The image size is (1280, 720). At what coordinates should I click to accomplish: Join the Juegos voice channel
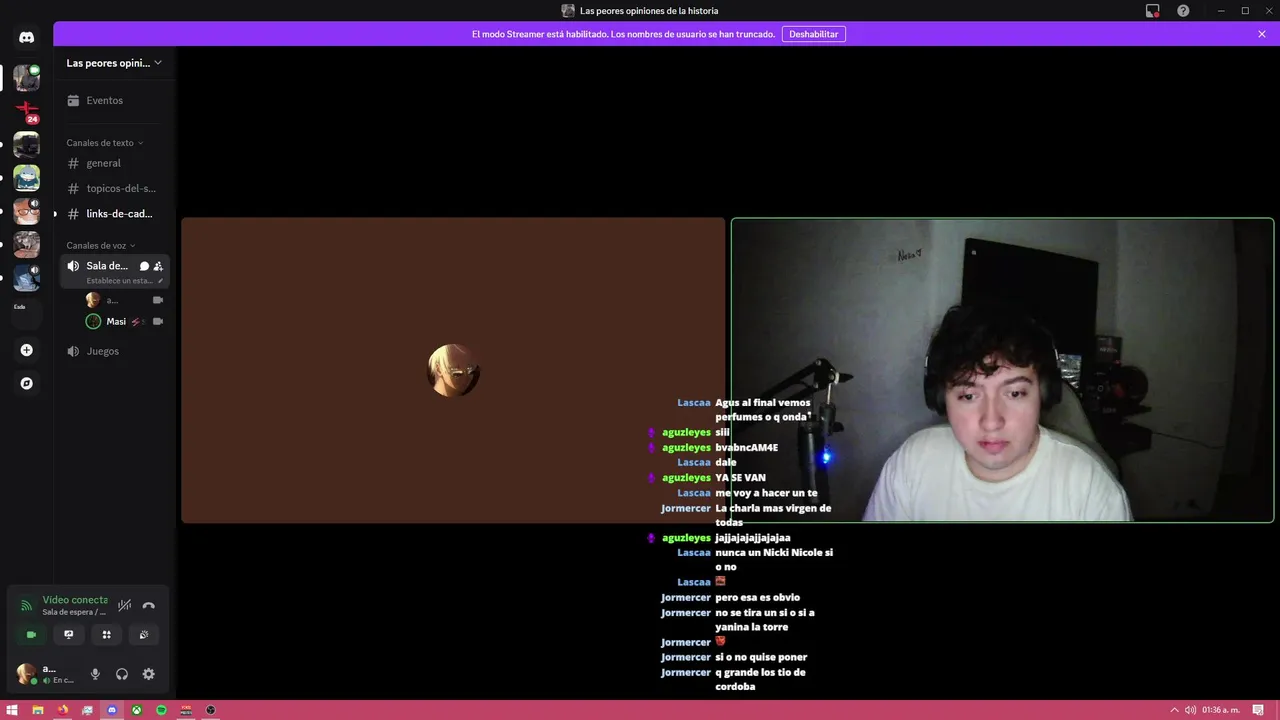(x=115, y=351)
